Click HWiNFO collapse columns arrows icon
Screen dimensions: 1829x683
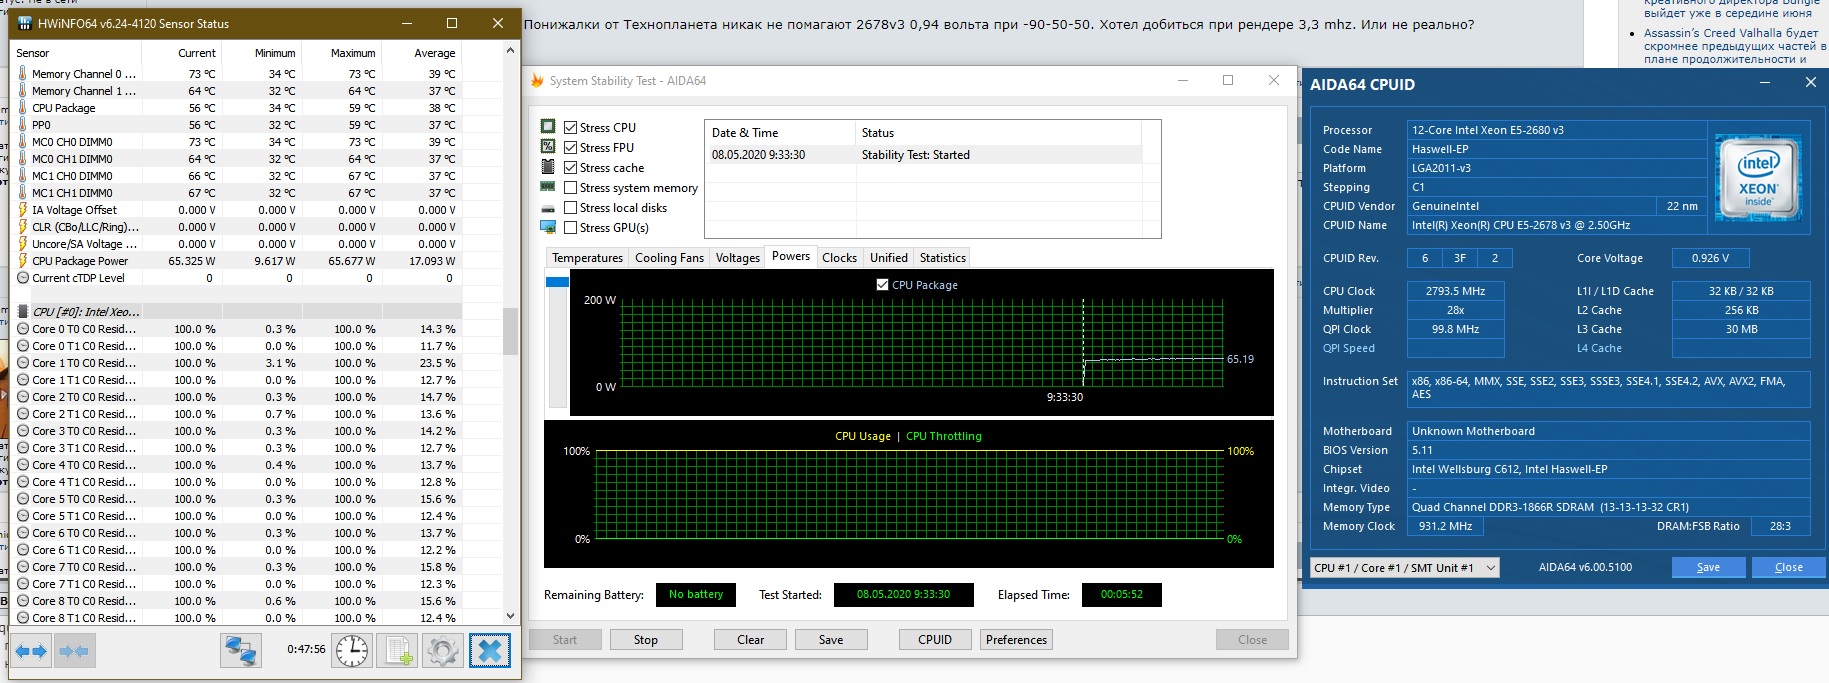(x=73, y=651)
